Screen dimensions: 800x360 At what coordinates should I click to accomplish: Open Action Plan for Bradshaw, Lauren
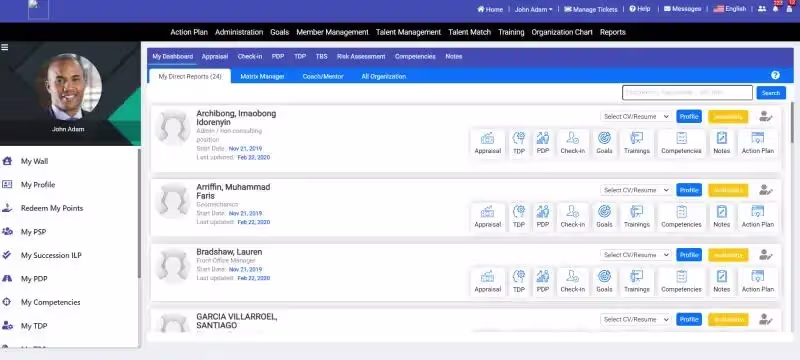pos(758,281)
